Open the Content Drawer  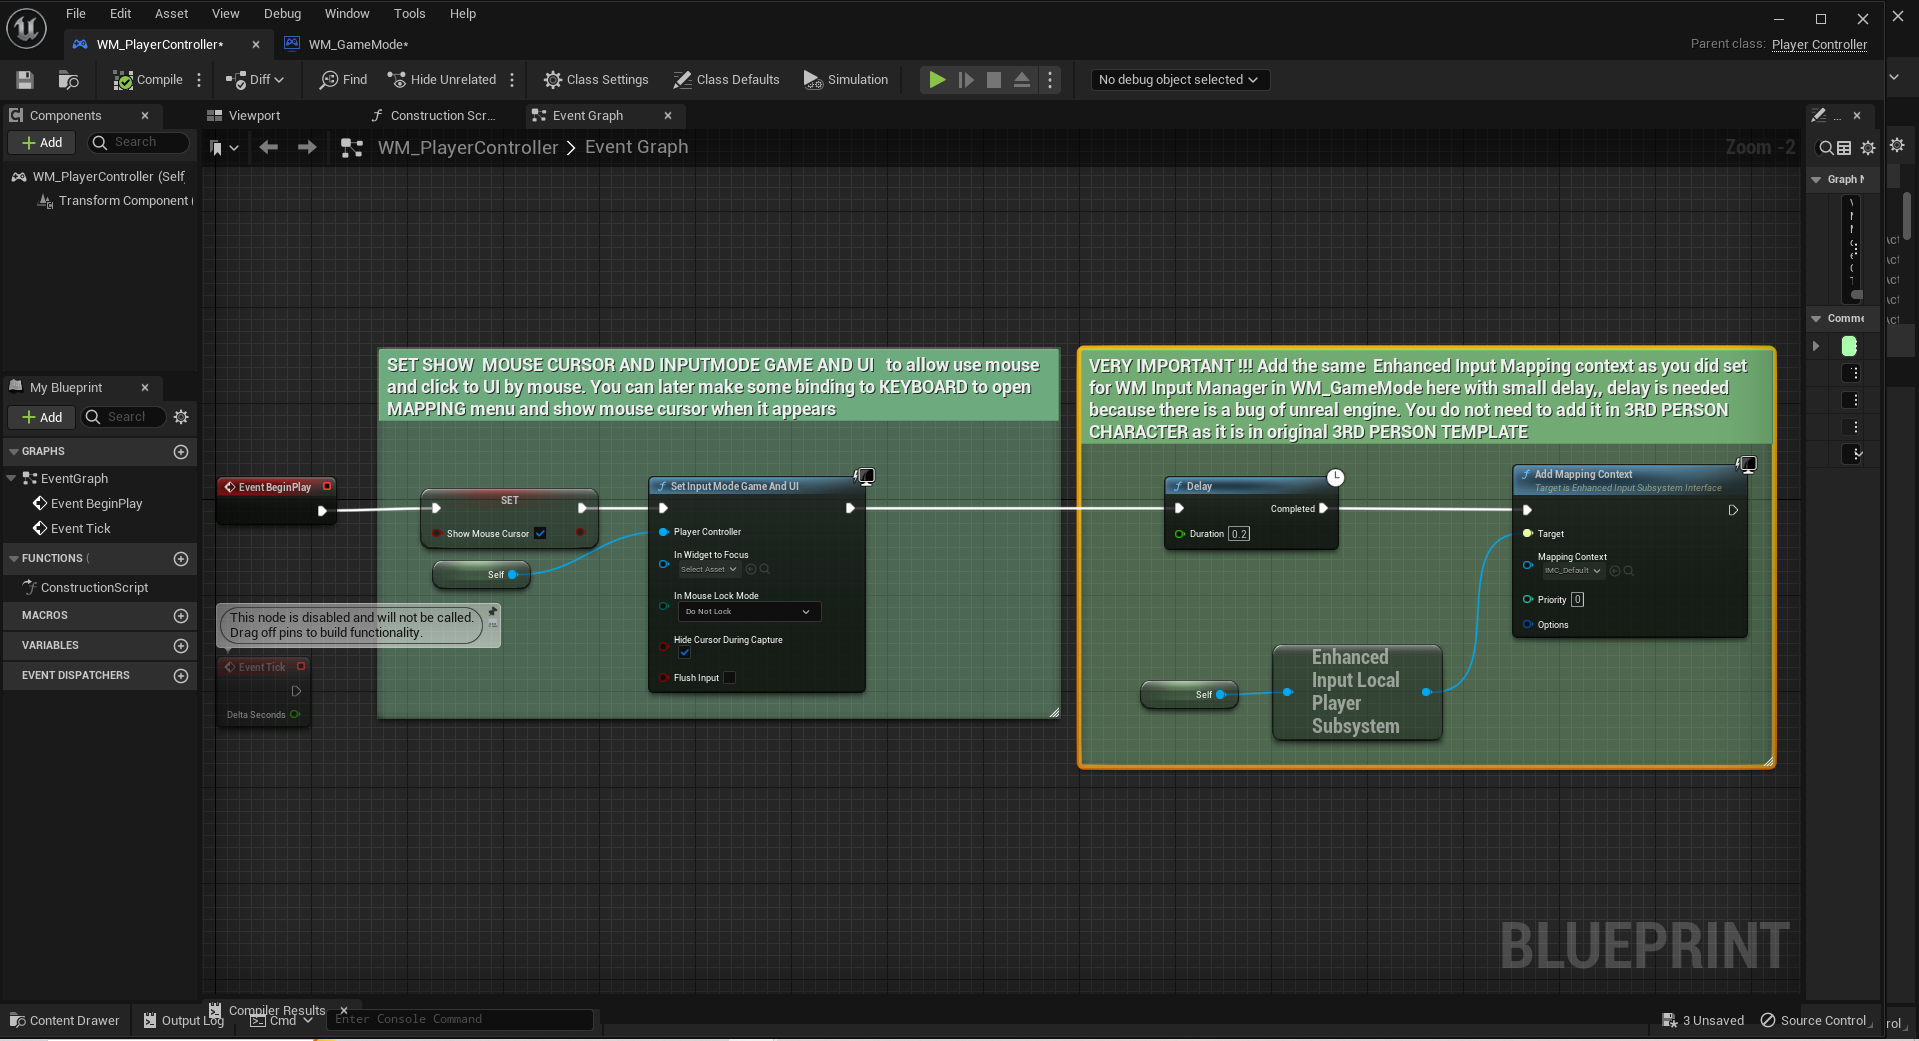[65, 1020]
